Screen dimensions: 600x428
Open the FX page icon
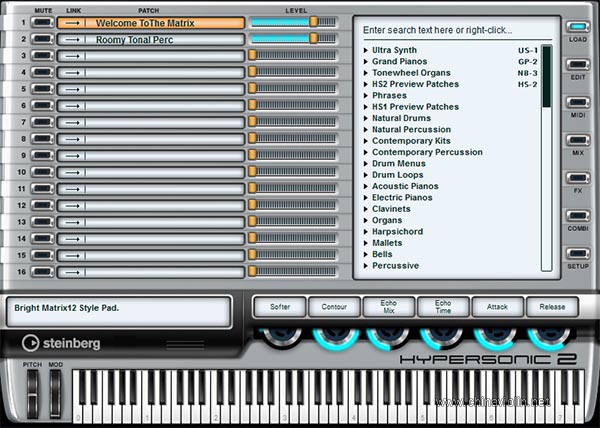click(577, 177)
